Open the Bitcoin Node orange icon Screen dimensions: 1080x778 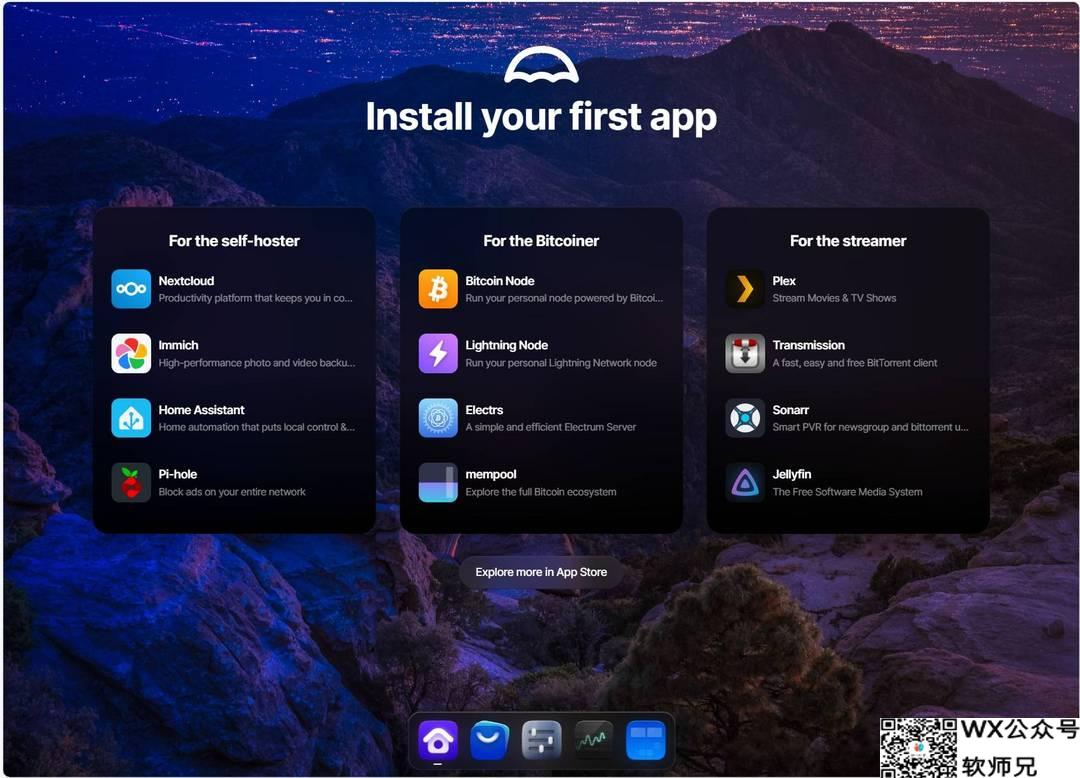(x=438, y=288)
